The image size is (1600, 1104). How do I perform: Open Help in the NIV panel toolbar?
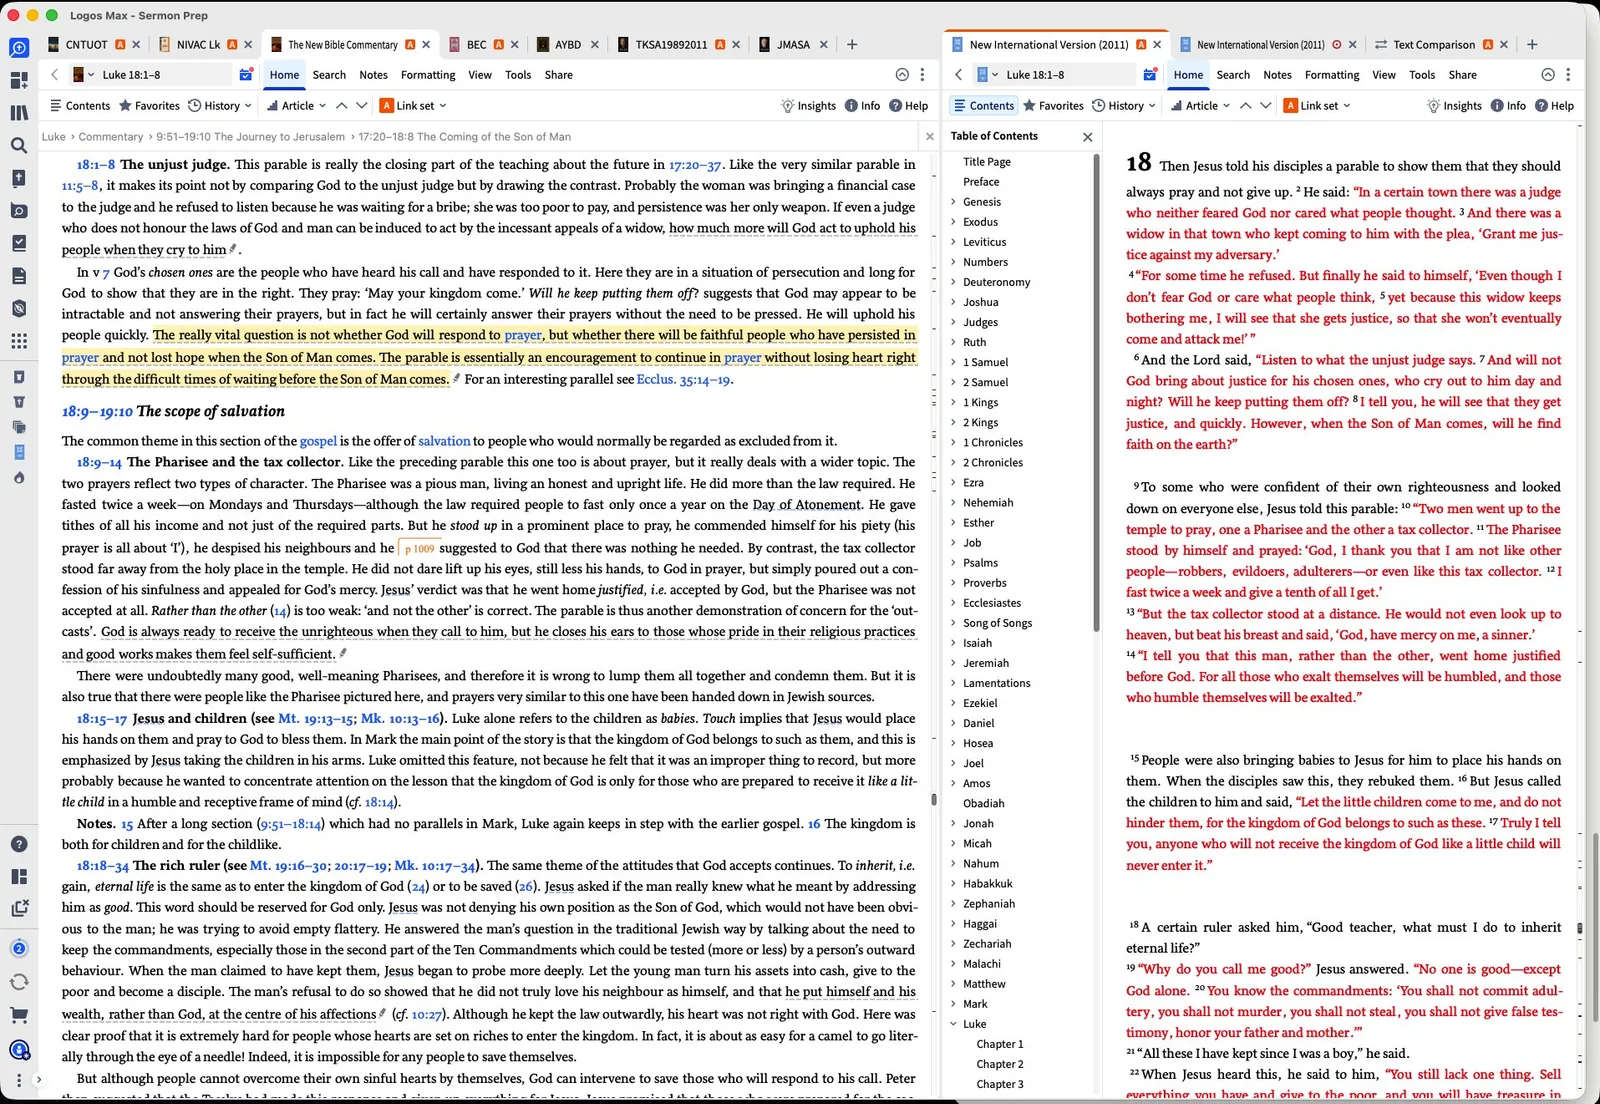1554,105
